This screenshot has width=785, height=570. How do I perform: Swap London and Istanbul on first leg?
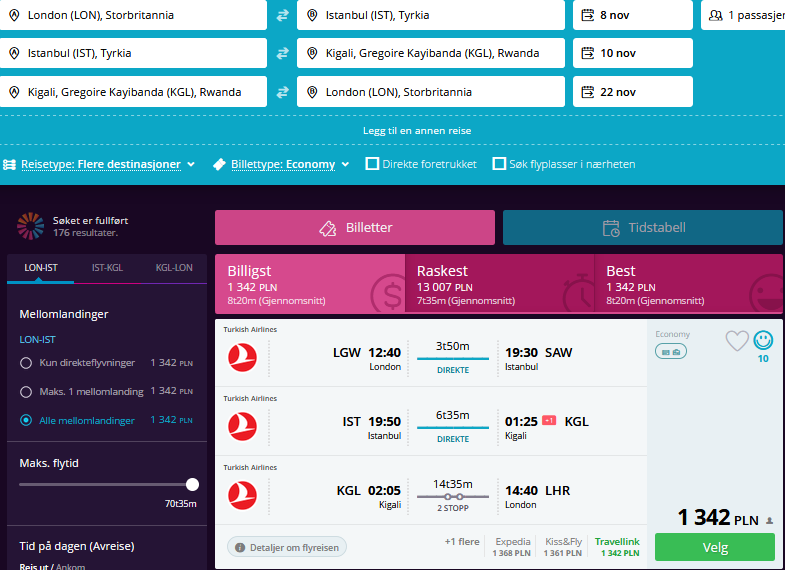coord(282,15)
